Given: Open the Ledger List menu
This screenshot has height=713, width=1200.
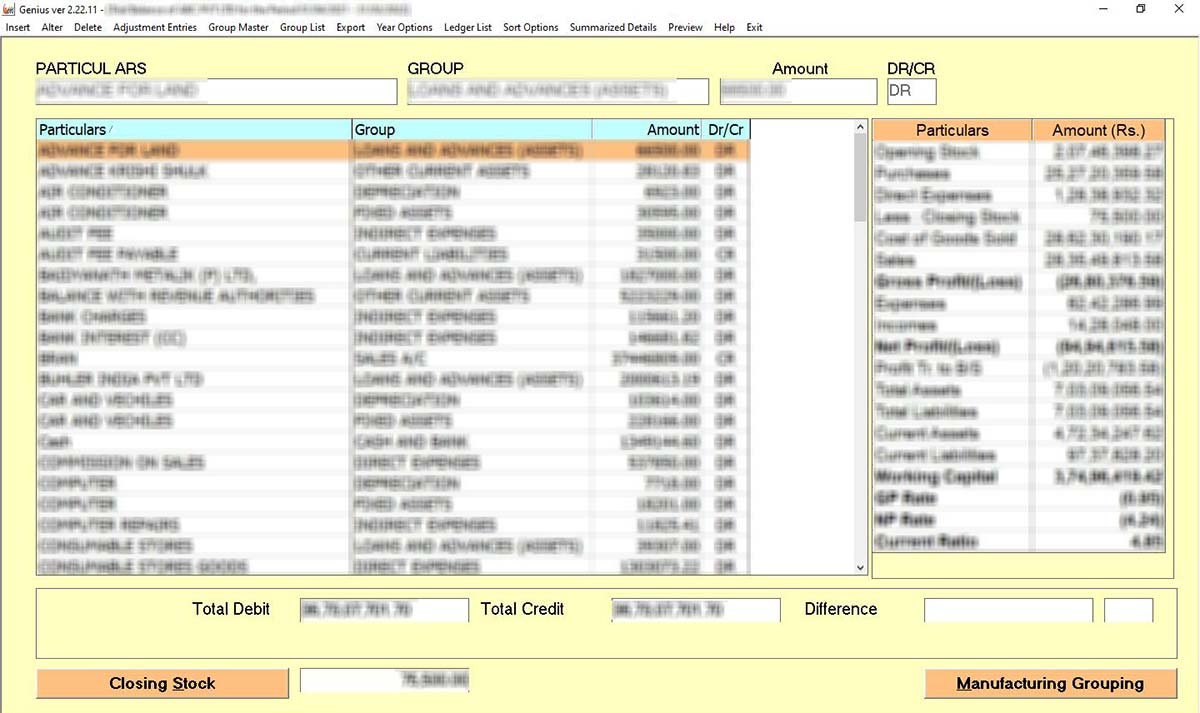Looking at the screenshot, I should [x=467, y=27].
